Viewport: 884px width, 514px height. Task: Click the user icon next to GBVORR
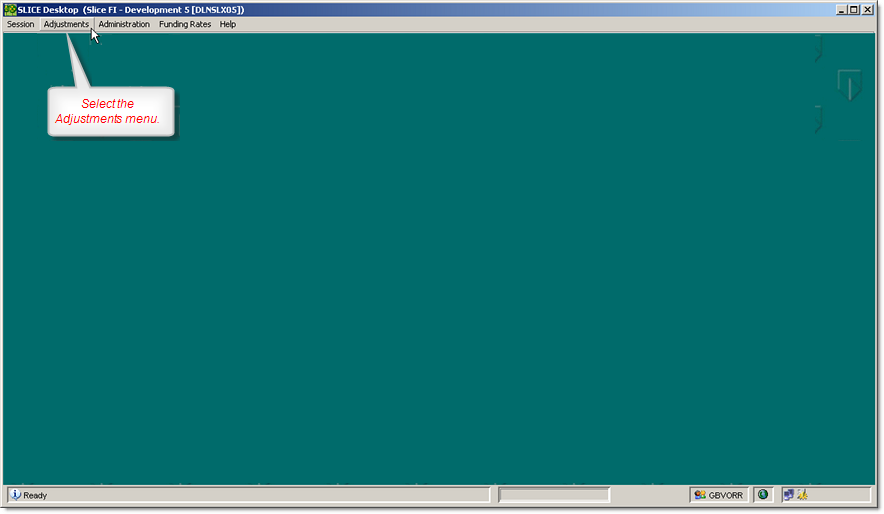pos(700,495)
